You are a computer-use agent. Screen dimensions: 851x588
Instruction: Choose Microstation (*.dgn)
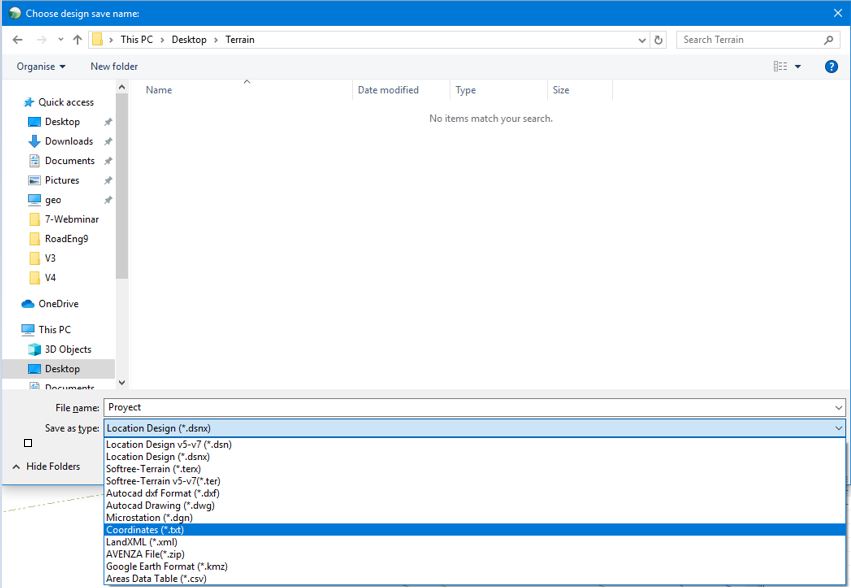[474, 518]
